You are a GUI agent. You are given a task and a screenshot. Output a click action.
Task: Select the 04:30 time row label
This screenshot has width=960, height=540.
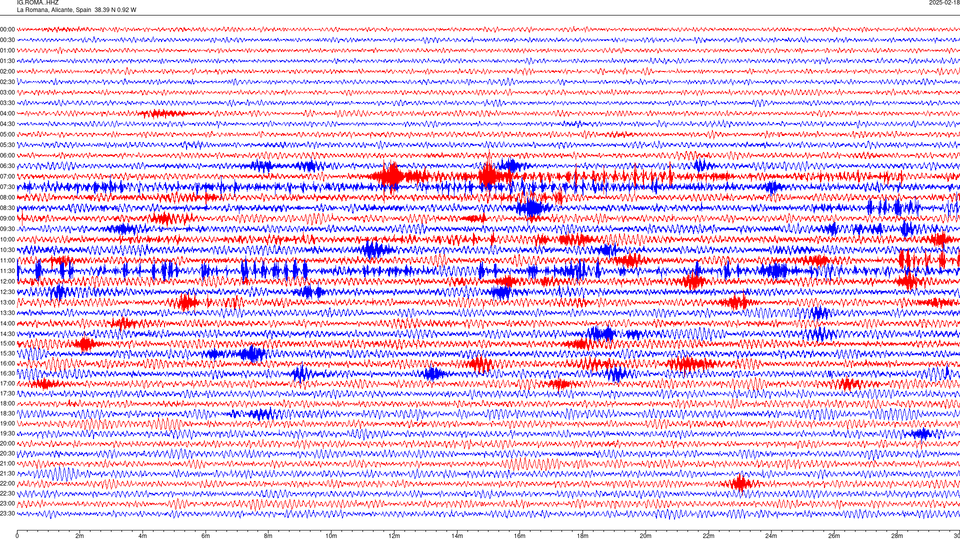tap(7, 124)
